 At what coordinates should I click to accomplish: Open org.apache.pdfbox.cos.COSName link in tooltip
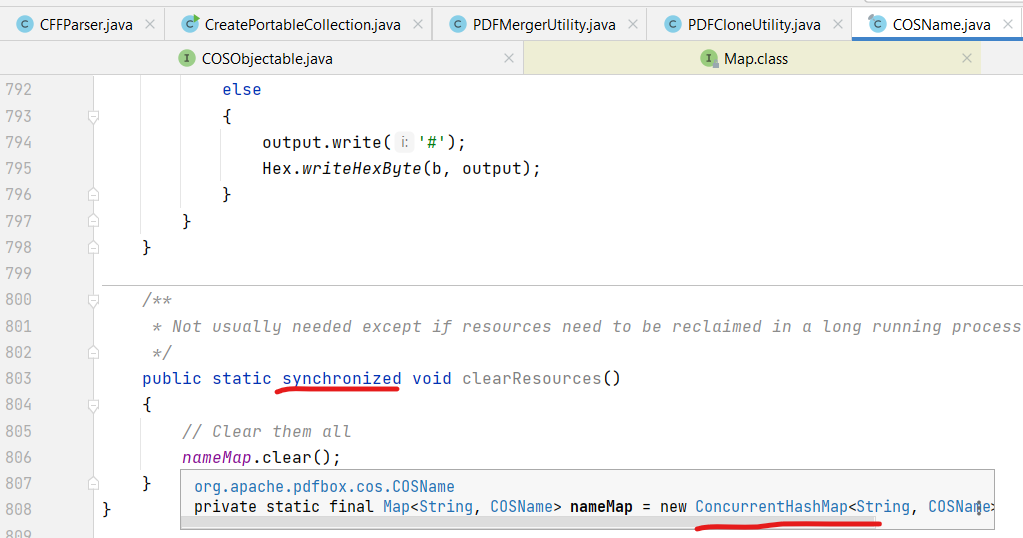tap(324, 486)
